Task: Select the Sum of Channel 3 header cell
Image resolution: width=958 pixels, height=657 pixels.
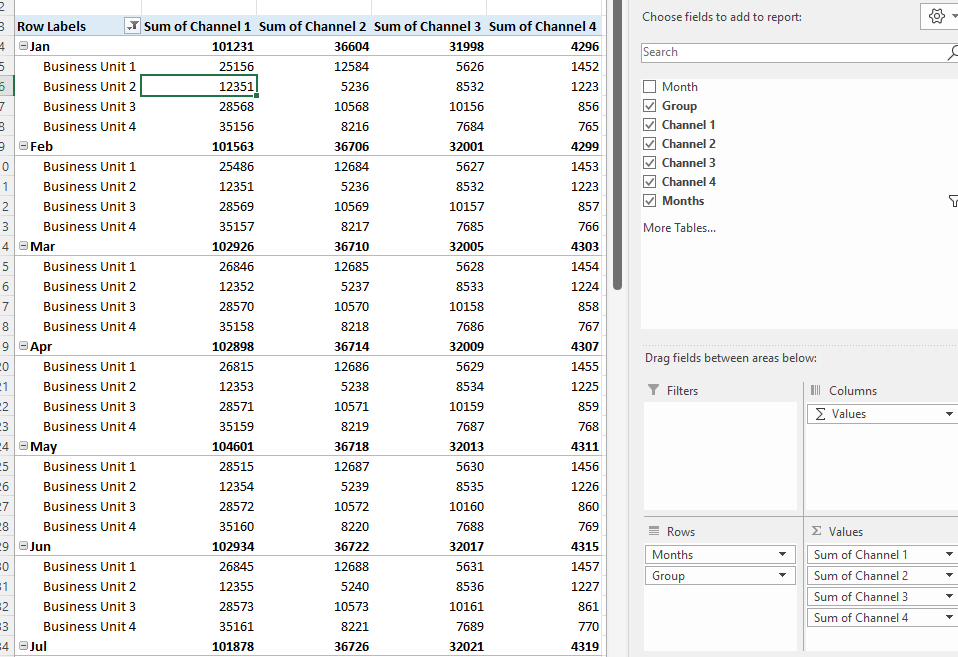Action: point(428,26)
